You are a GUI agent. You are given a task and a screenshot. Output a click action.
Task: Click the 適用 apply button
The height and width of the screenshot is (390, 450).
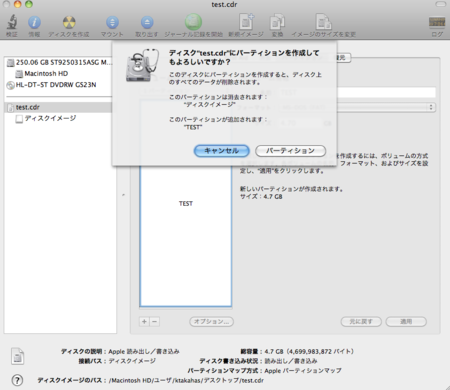pos(406,322)
